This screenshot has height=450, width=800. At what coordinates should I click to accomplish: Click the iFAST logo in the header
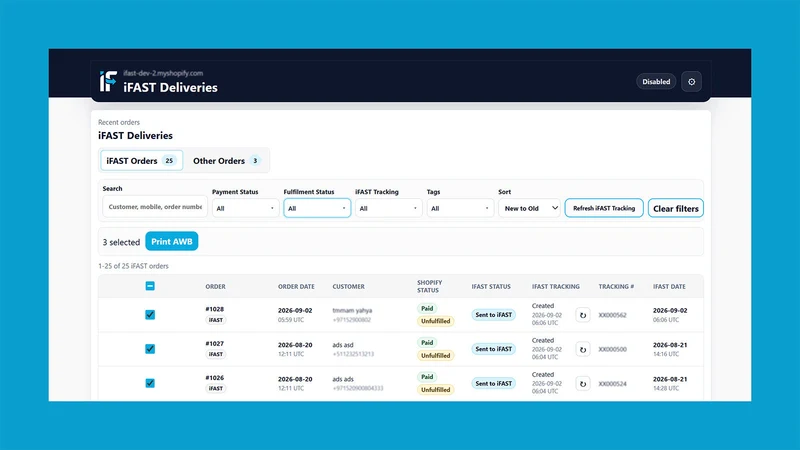coord(108,81)
